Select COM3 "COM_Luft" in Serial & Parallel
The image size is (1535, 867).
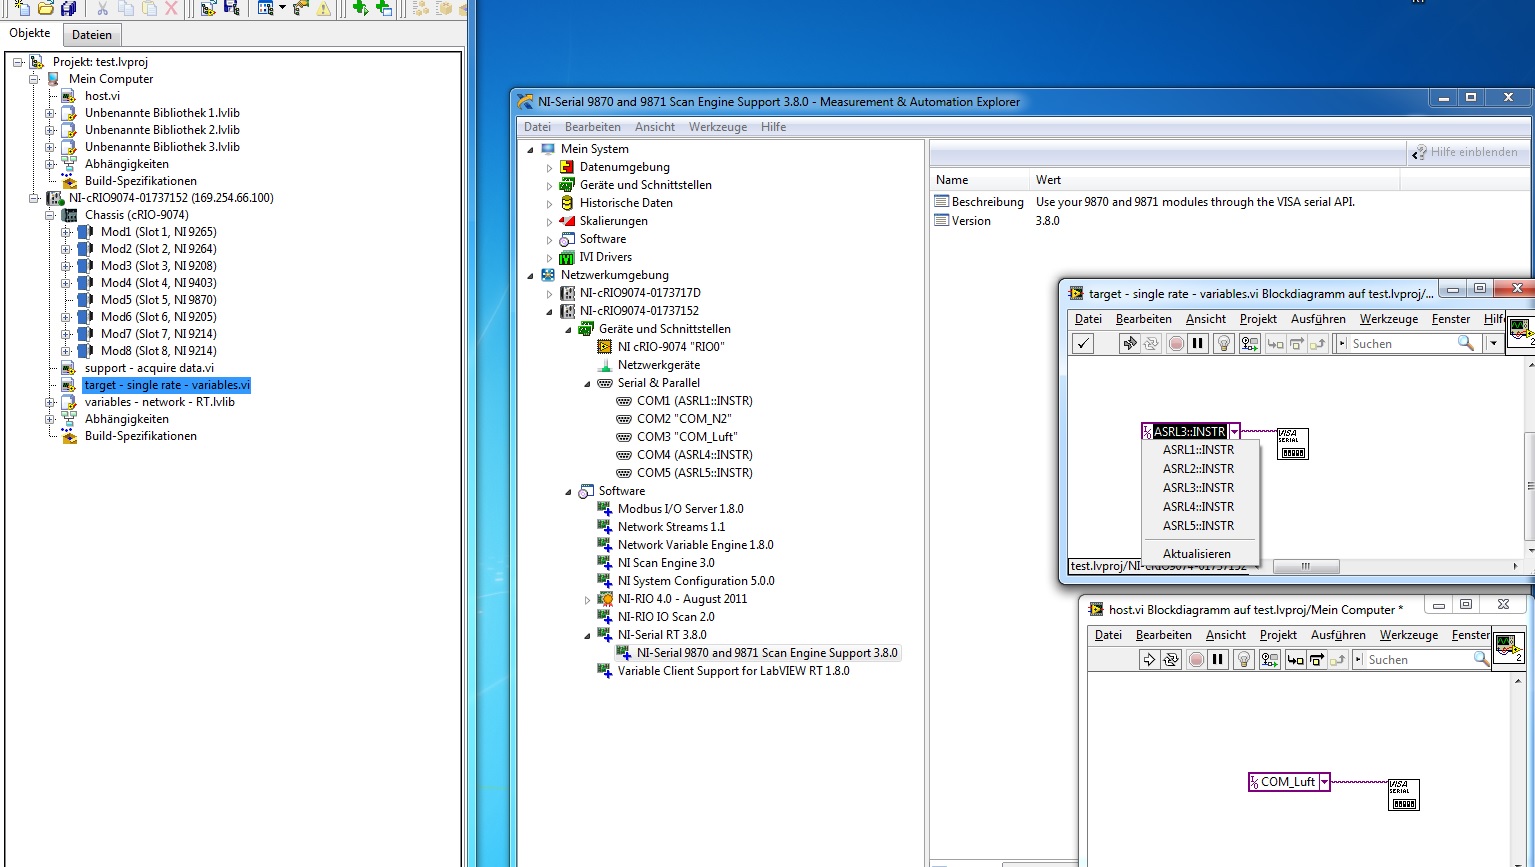coord(686,437)
